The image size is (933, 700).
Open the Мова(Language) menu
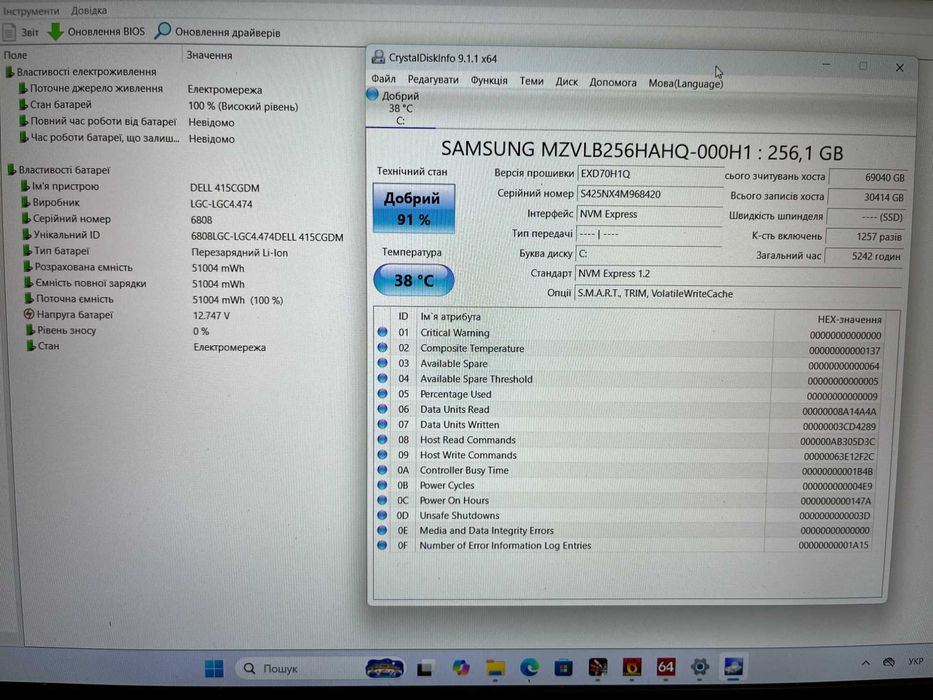[685, 83]
